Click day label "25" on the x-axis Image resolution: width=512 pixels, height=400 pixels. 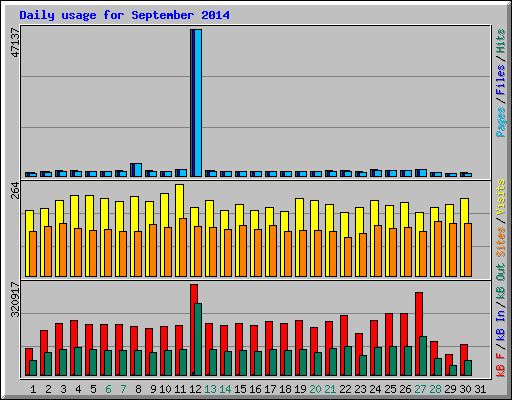[390, 389]
